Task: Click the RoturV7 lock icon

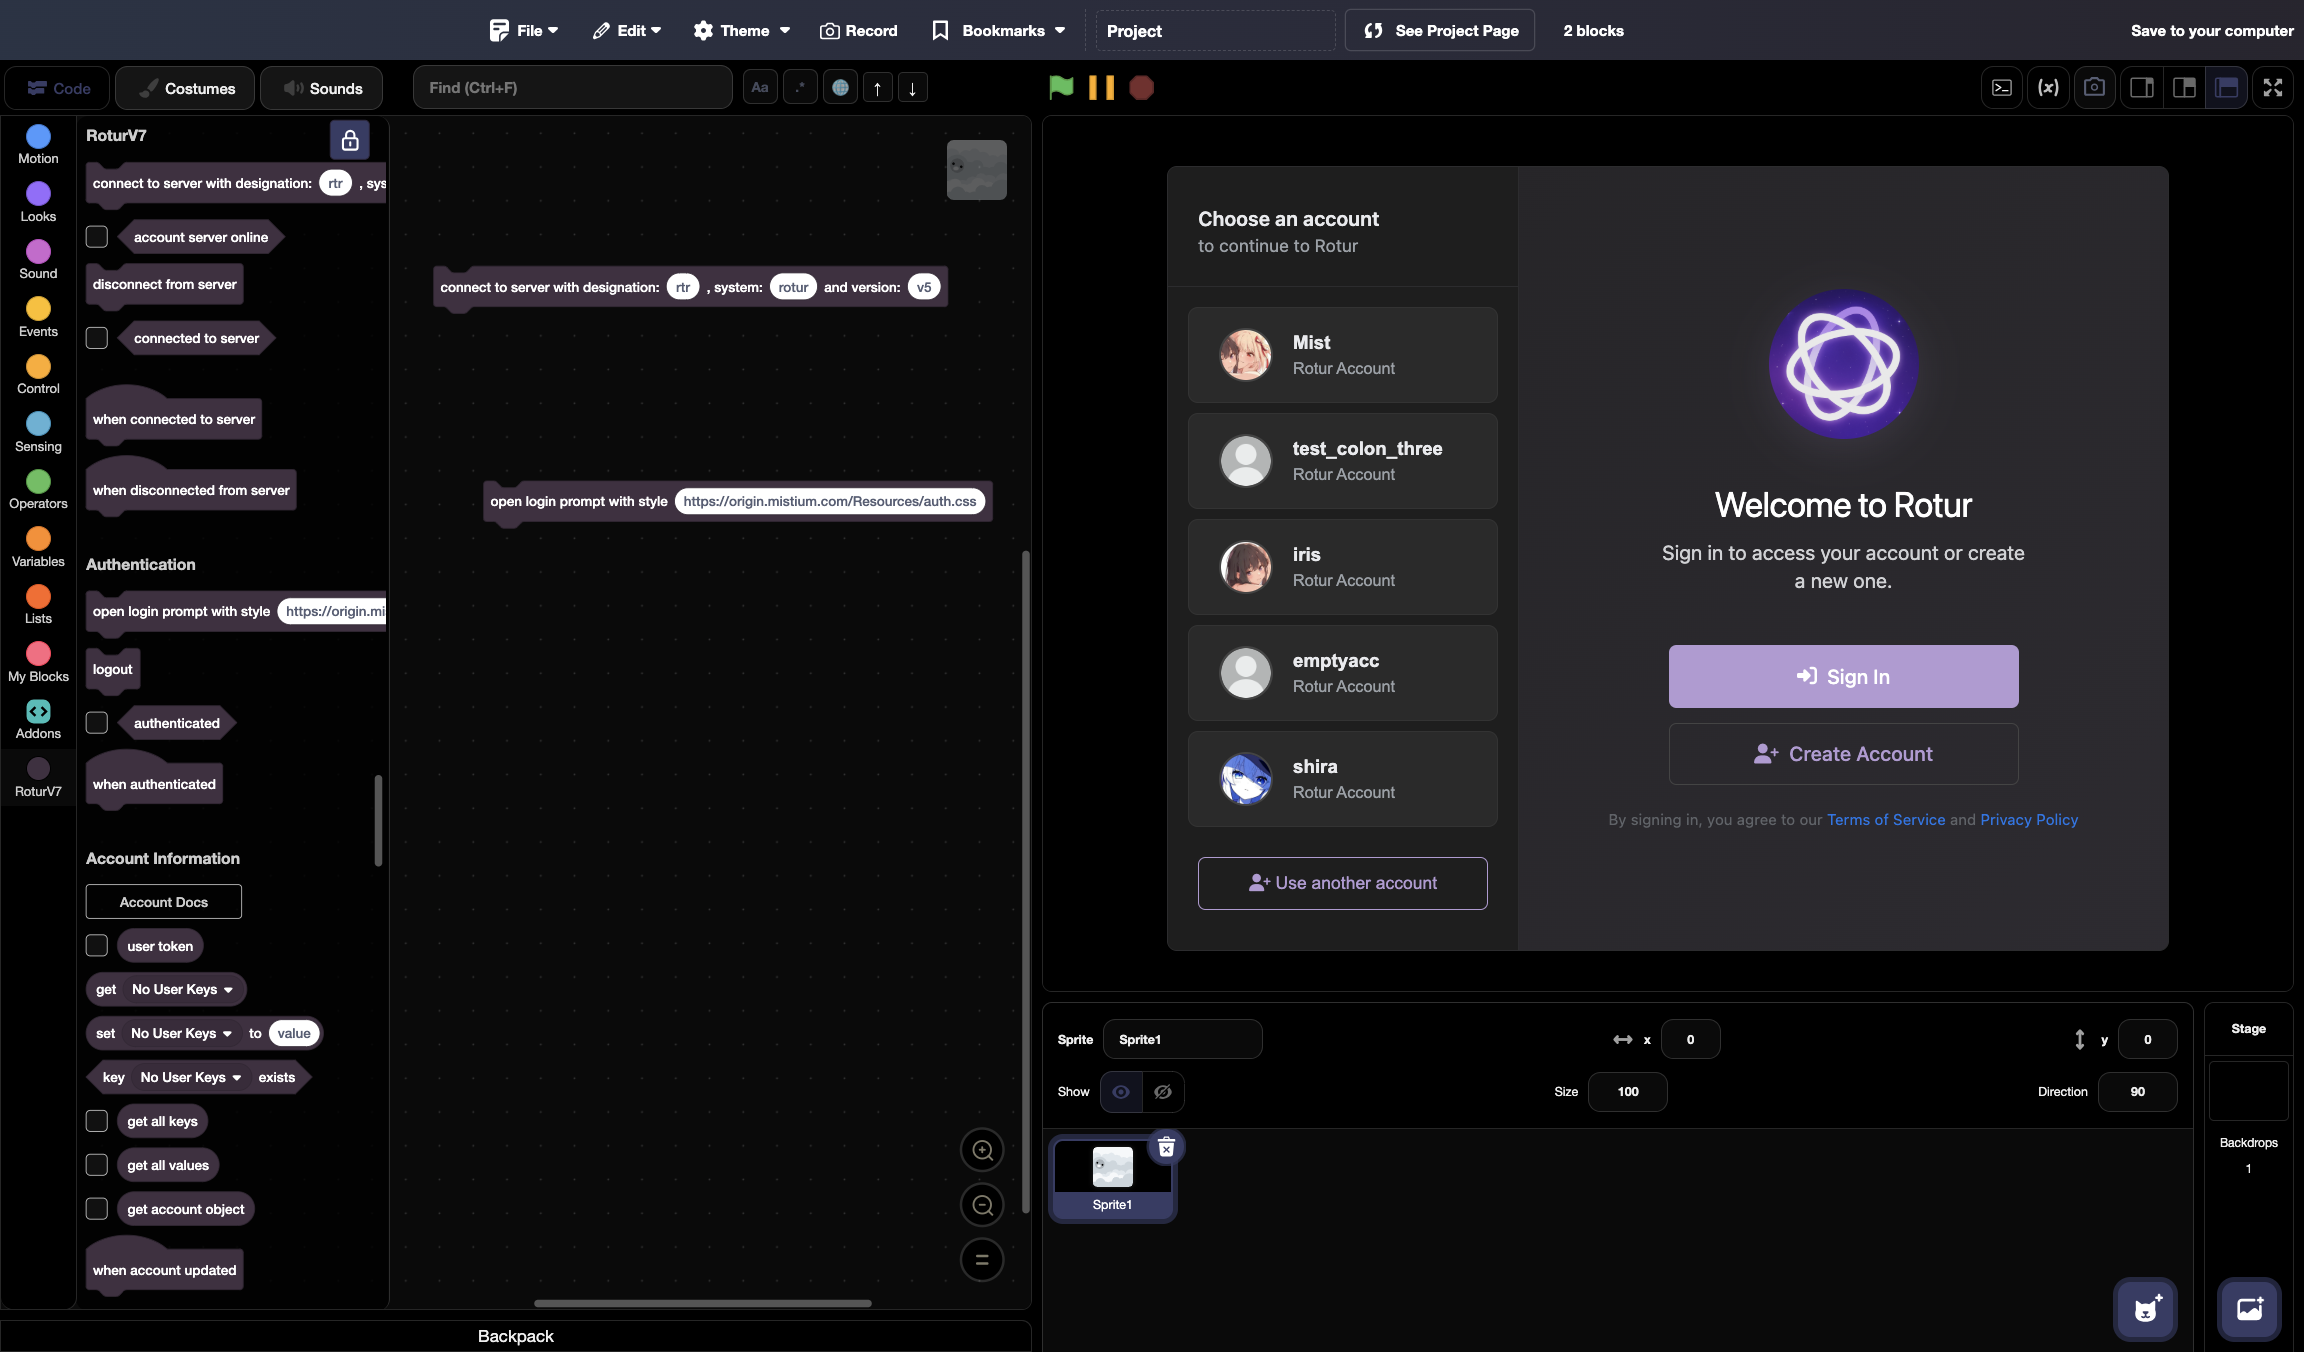Action: pyautogui.click(x=350, y=140)
